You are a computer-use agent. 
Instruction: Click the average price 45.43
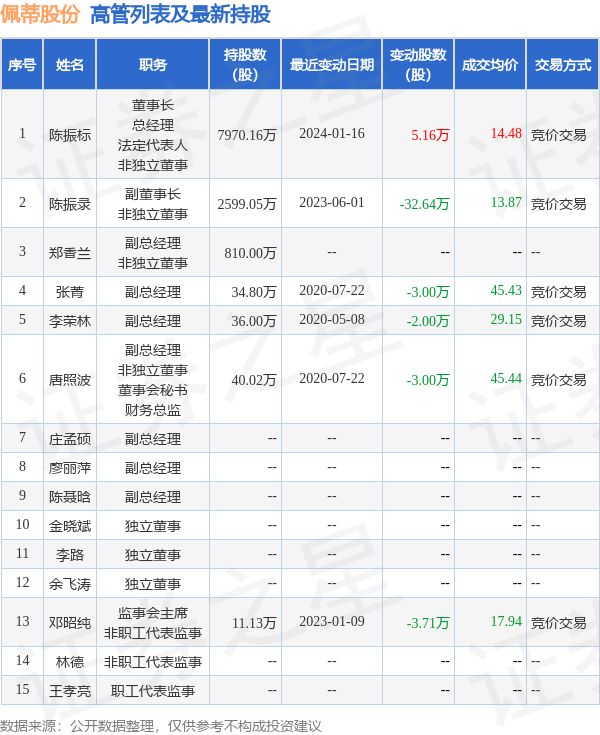pyautogui.click(x=506, y=291)
